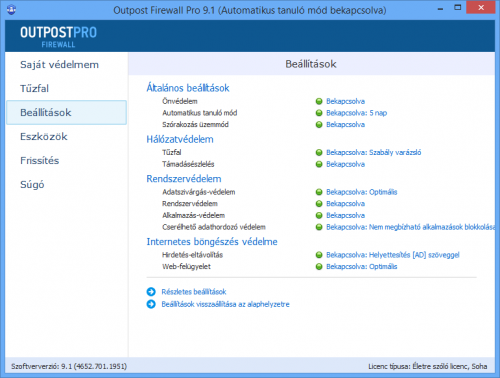
Task: Toggle Alkalmazás-védelem Bekapcsolva link
Action: pos(345,215)
